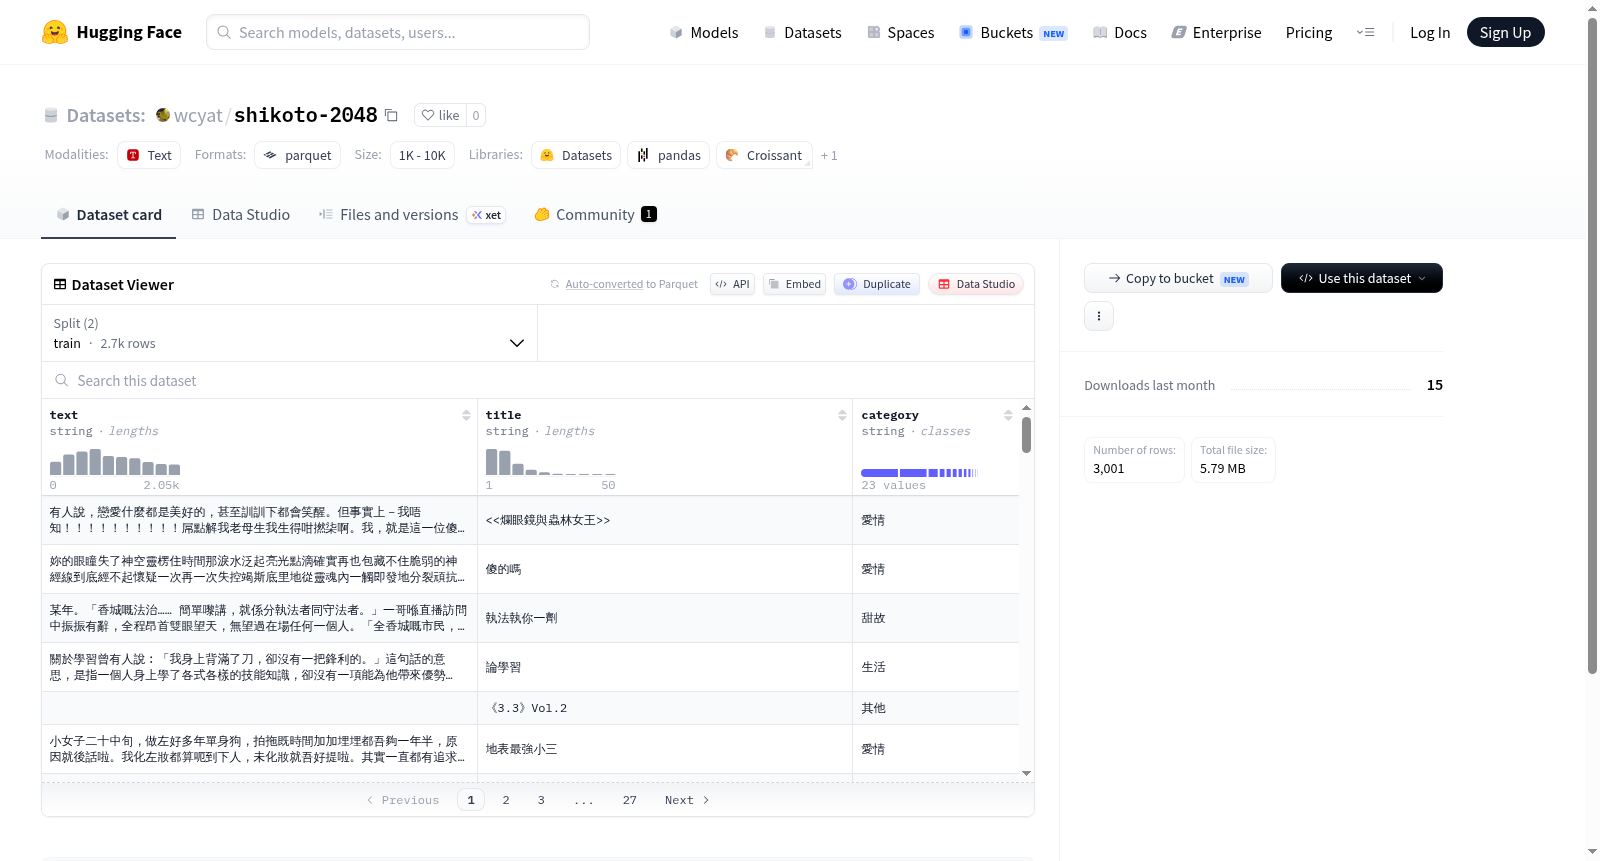The image size is (1600, 861).
Task: Click the text length histogram
Action: point(115,462)
